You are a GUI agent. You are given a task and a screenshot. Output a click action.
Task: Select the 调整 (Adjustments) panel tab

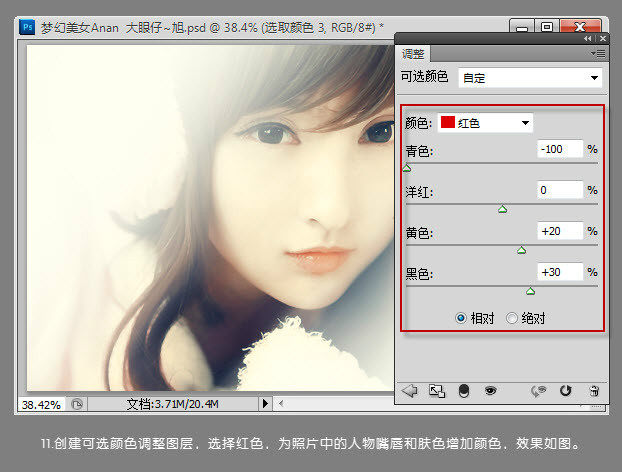(412, 53)
